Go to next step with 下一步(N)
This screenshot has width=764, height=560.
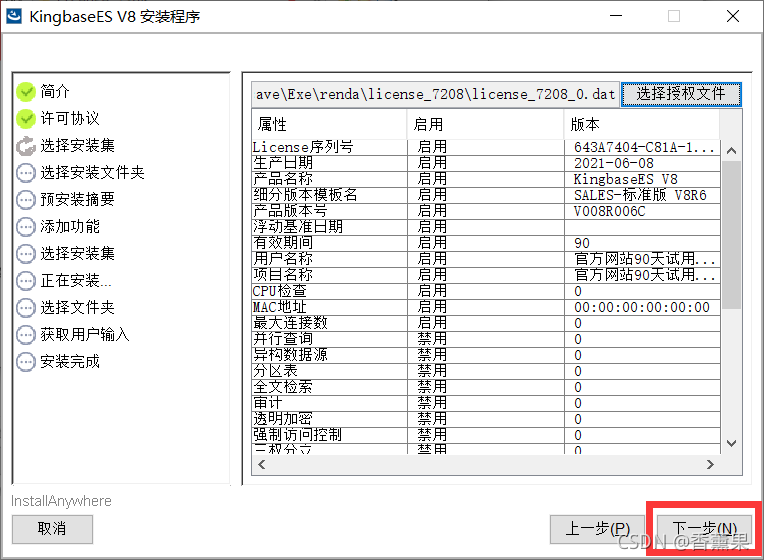(704, 529)
